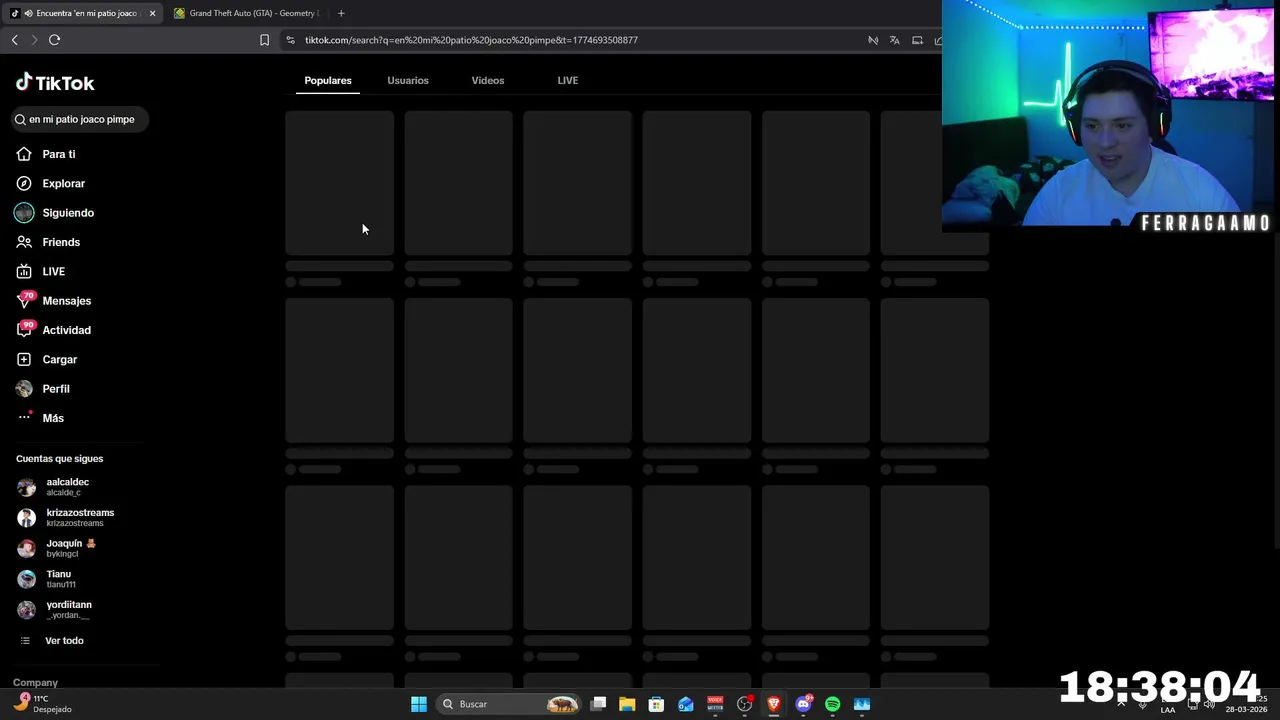Open the weather widget showing 11°C
Screen dimensions: 1280x720
tap(42, 704)
